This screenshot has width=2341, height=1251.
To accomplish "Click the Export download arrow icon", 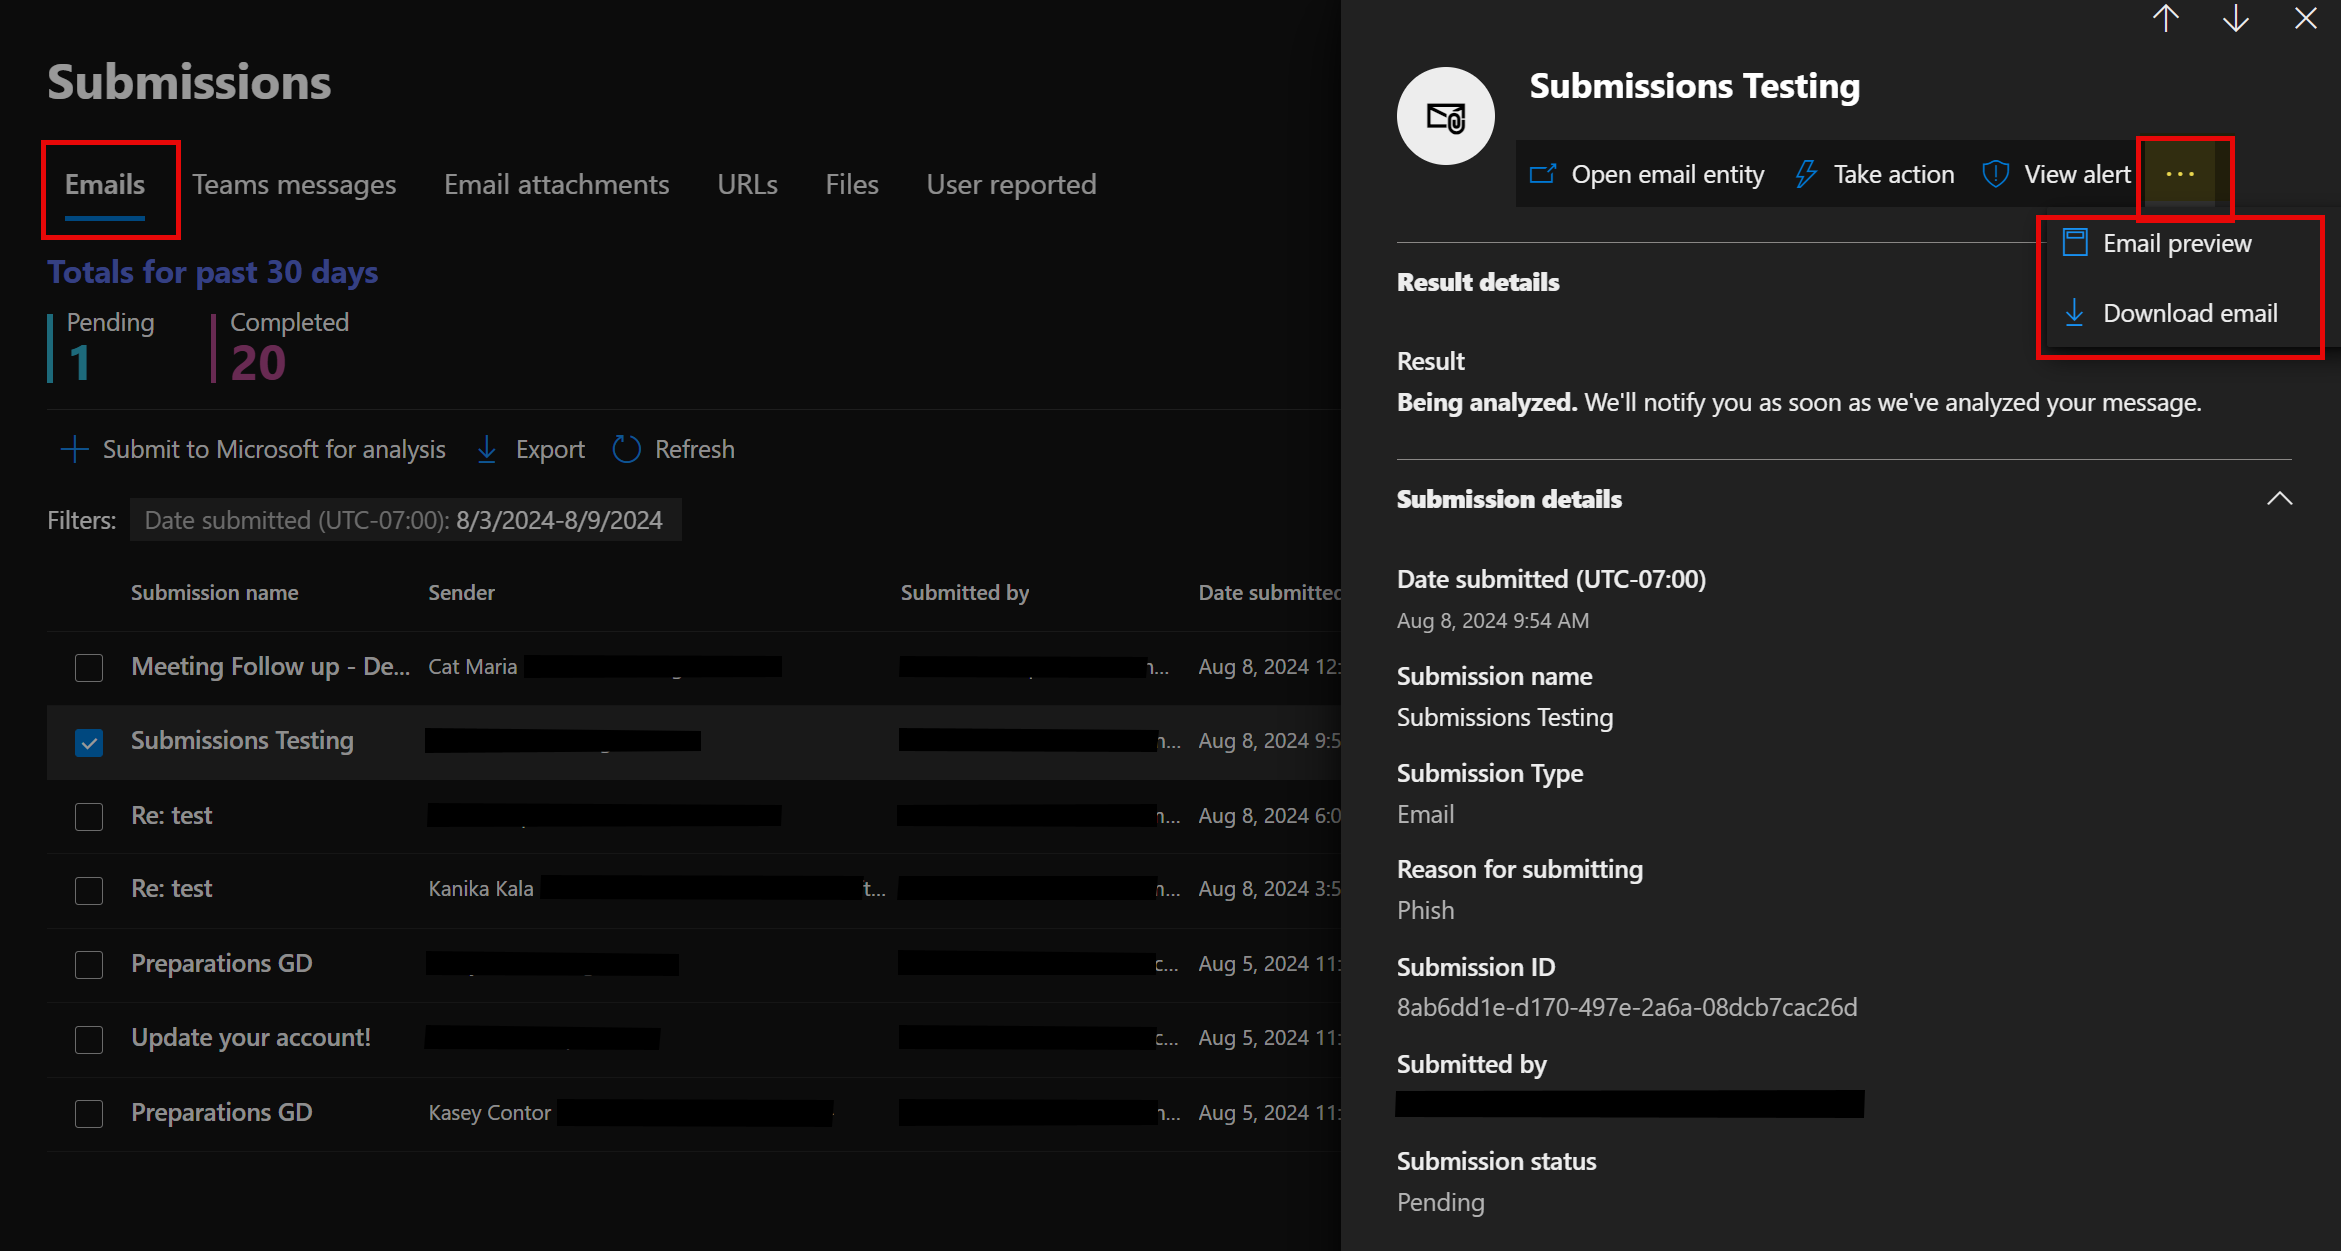I will [494, 451].
